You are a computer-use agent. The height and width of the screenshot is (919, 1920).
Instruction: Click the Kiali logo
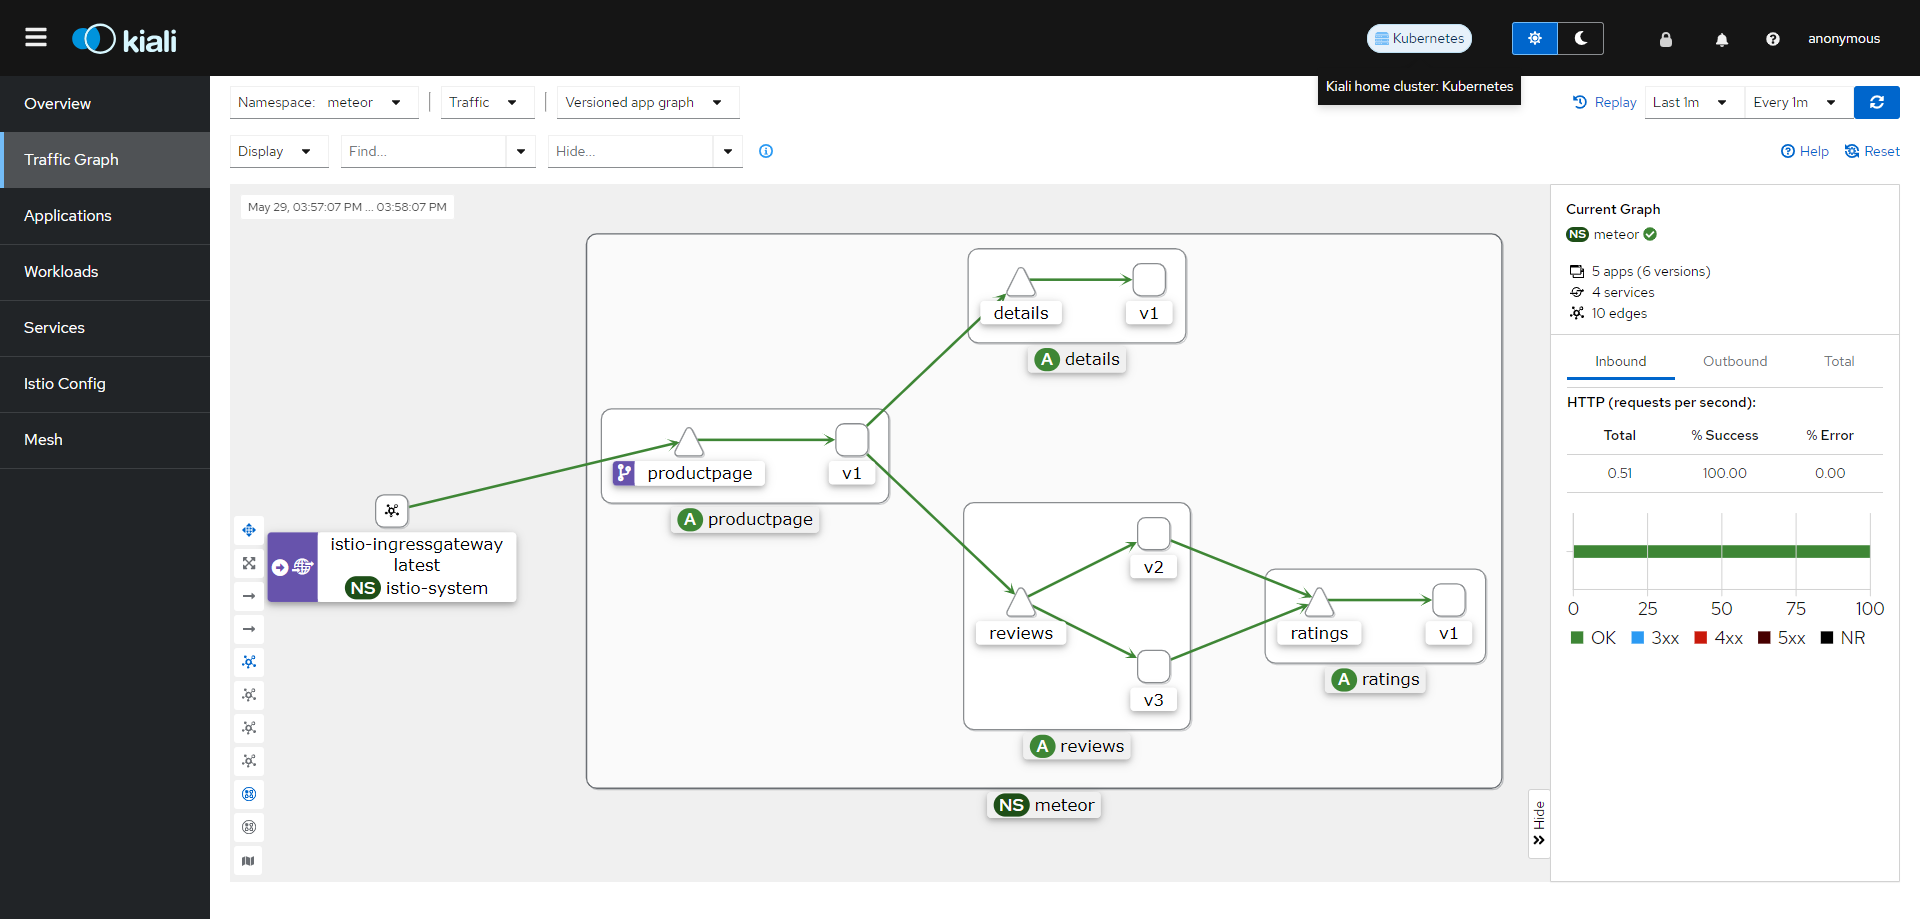point(124,39)
